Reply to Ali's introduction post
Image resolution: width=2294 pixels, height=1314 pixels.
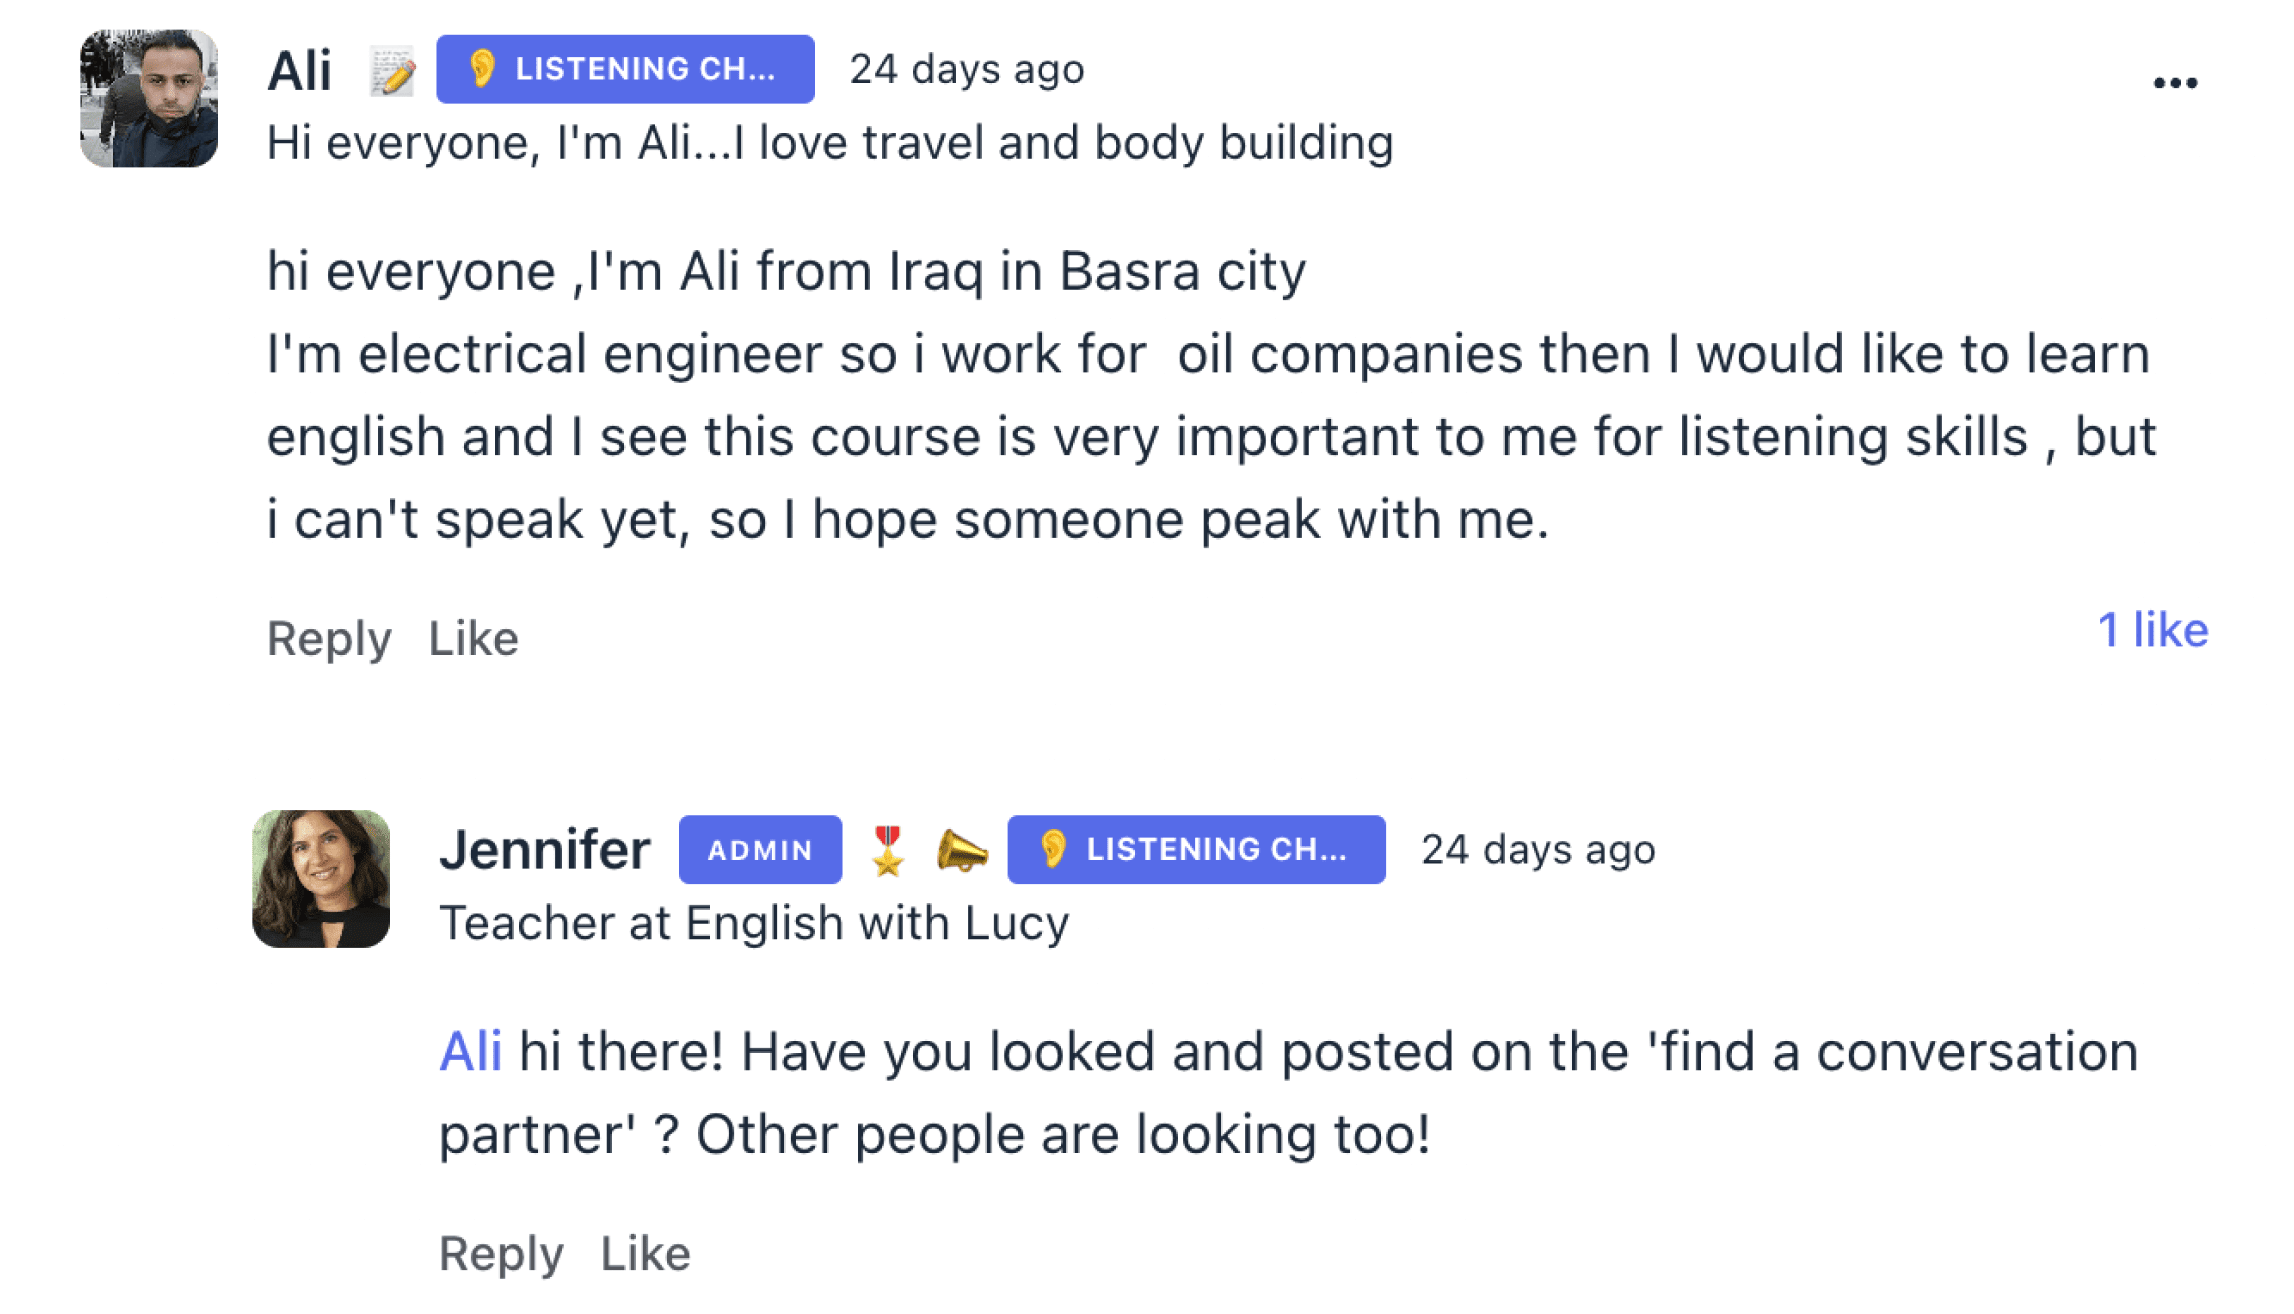pos(329,638)
